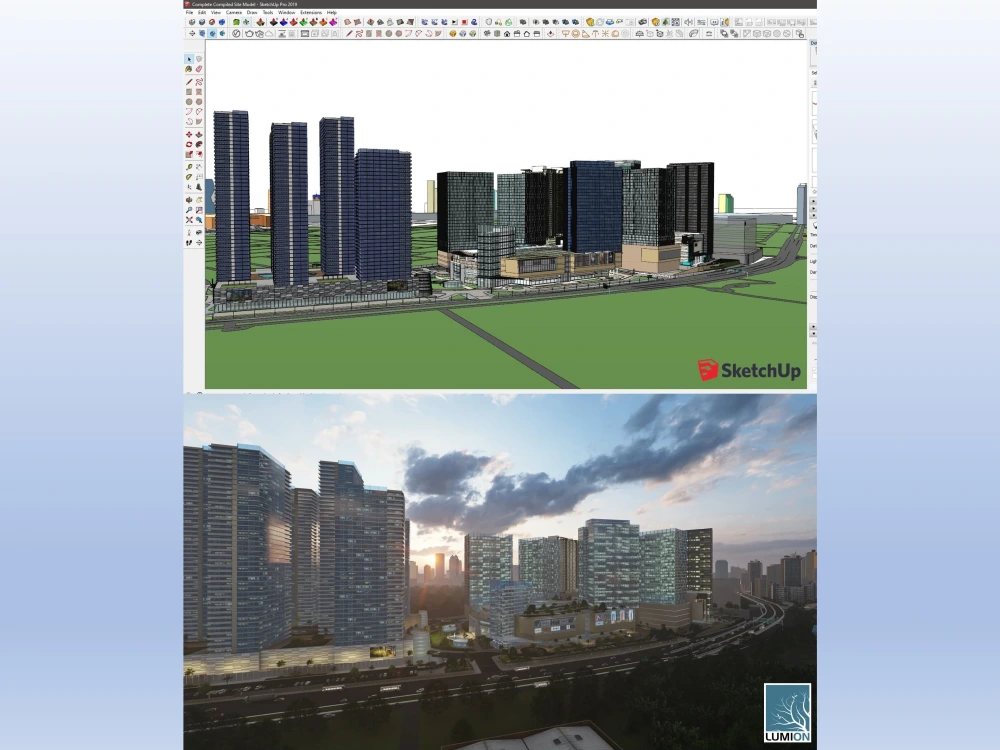
Task: Select the Circle tool in left toolbar
Action: (x=189, y=101)
